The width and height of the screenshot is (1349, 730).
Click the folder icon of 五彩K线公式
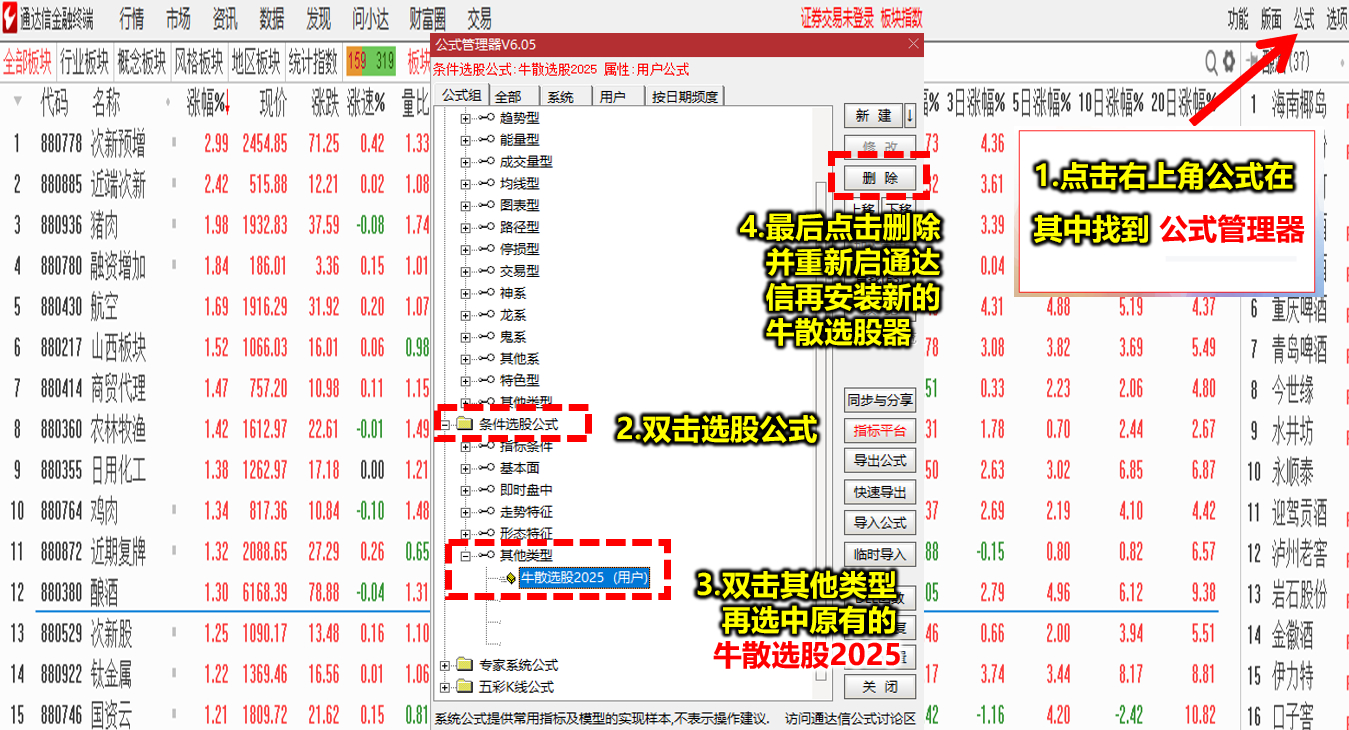tap(464, 687)
